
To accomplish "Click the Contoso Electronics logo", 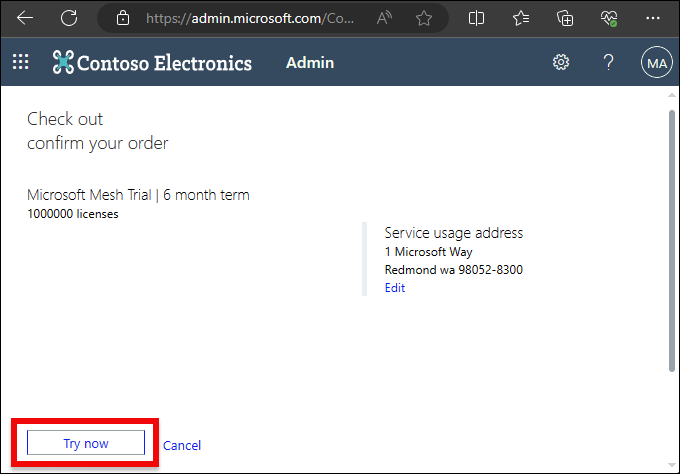I will pyautogui.click(x=152, y=63).
